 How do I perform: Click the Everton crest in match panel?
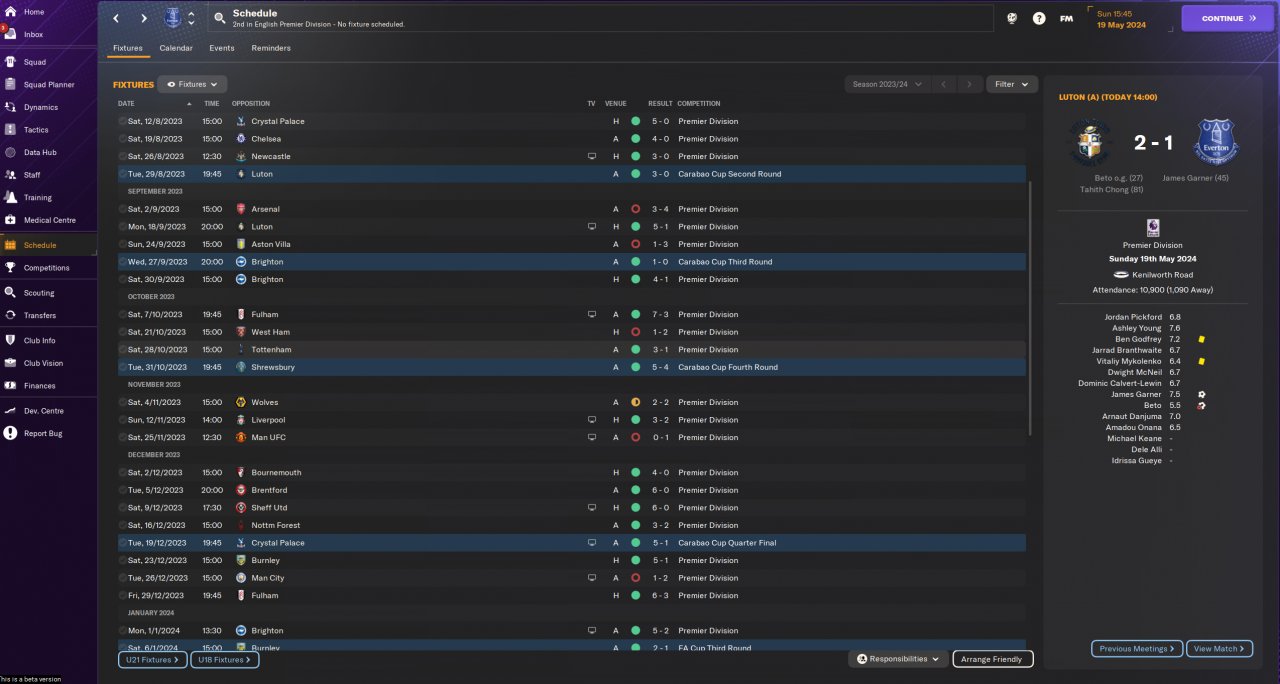pos(1217,142)
